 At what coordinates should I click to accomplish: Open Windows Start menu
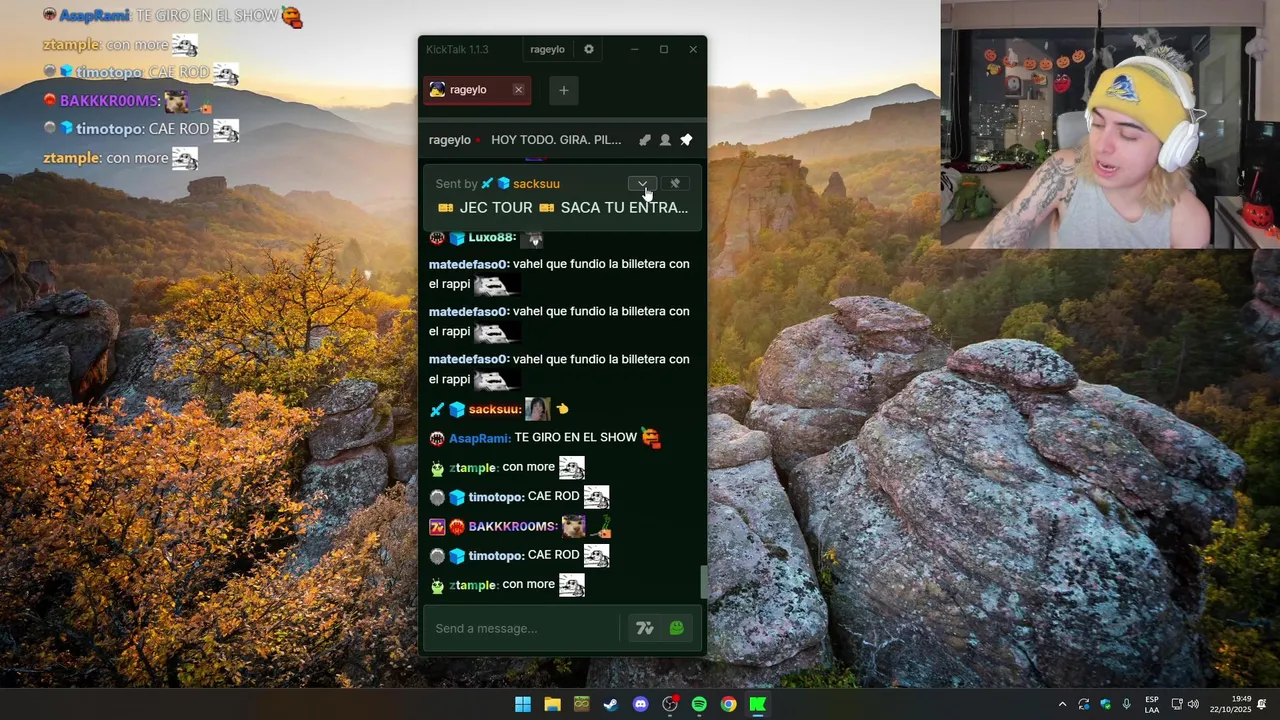(x=523, y=704)
